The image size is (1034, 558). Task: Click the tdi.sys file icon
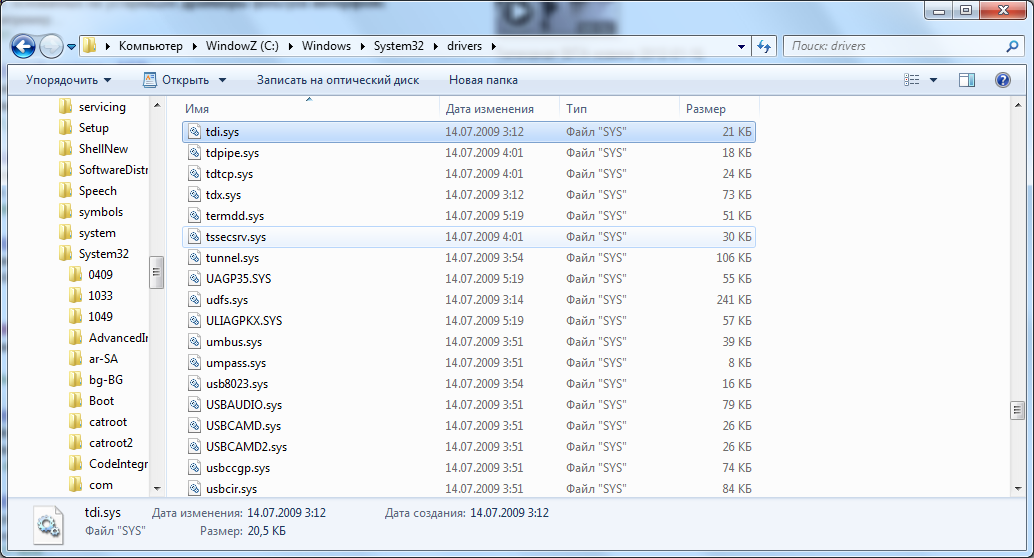point(194,131)
